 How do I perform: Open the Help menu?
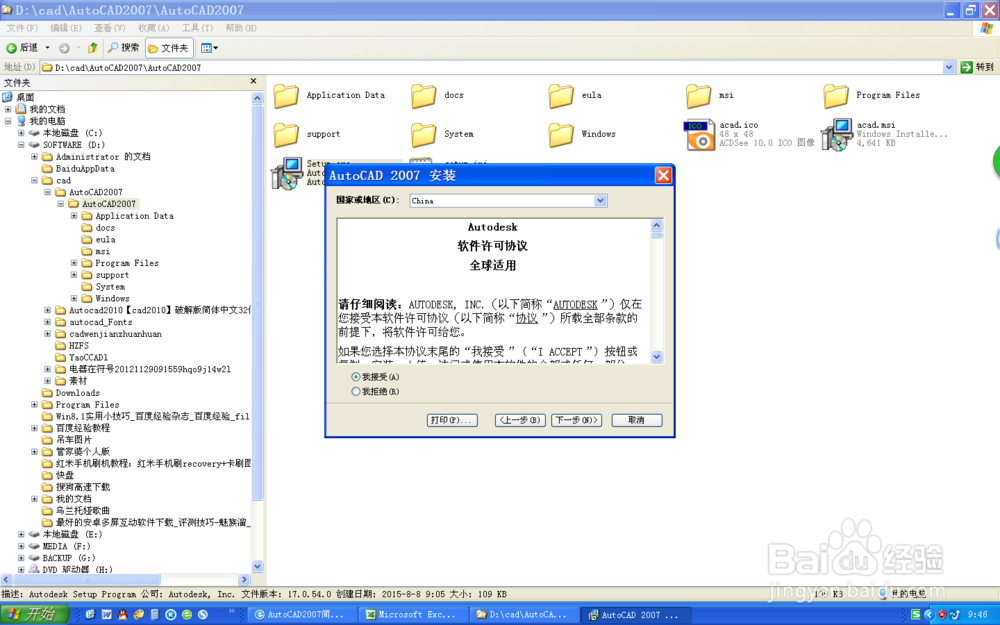pos(241,28)
